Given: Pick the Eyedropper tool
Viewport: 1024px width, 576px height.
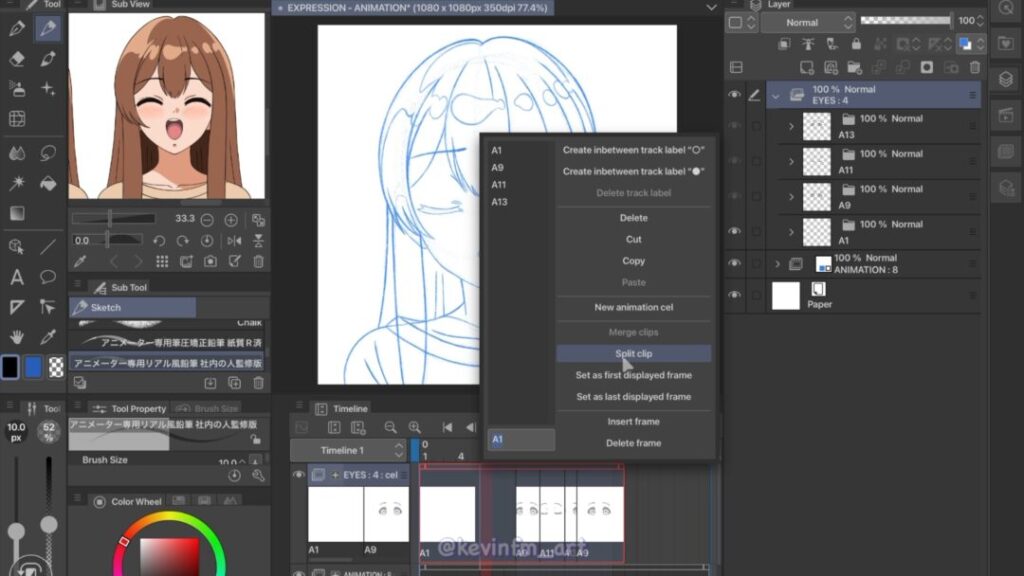Looking at the screenshot, I should (x=47, y=336).
